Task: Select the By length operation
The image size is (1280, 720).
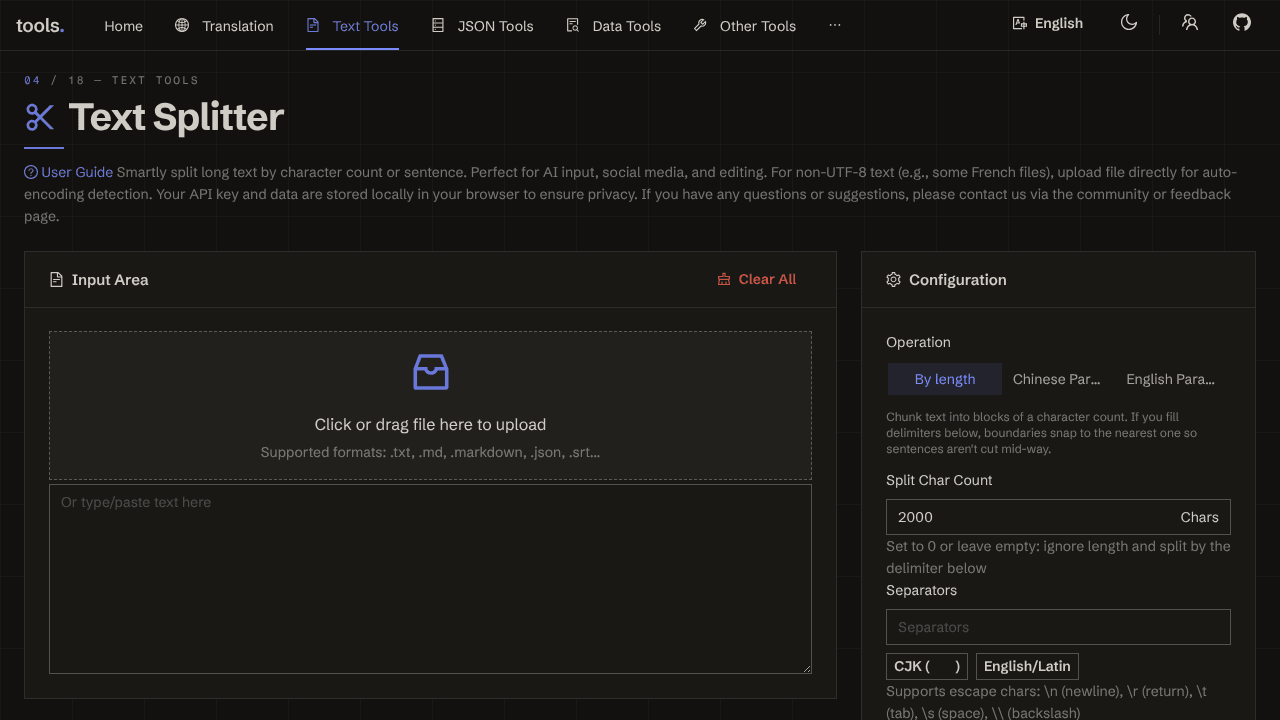Action: click(945, 379)
